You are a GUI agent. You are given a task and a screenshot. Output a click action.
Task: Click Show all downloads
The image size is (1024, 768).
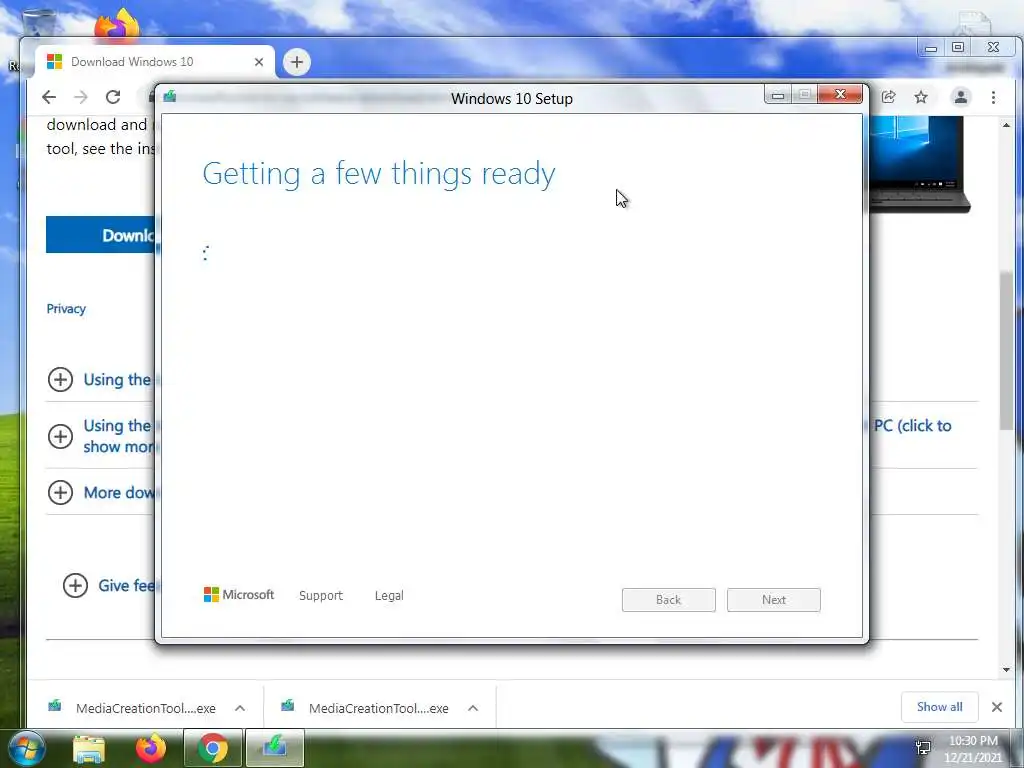[939, 707]
